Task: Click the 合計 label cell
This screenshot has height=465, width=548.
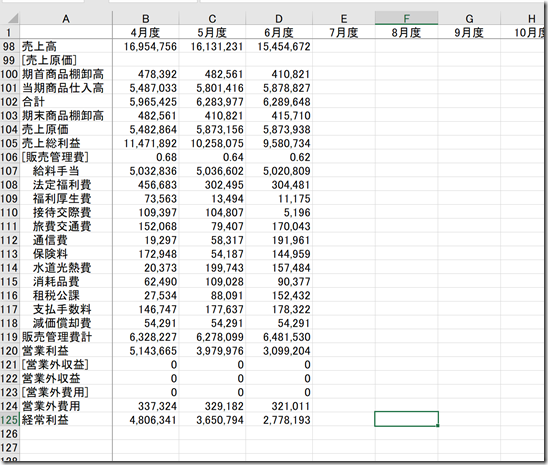Action: tap(66, 102)
